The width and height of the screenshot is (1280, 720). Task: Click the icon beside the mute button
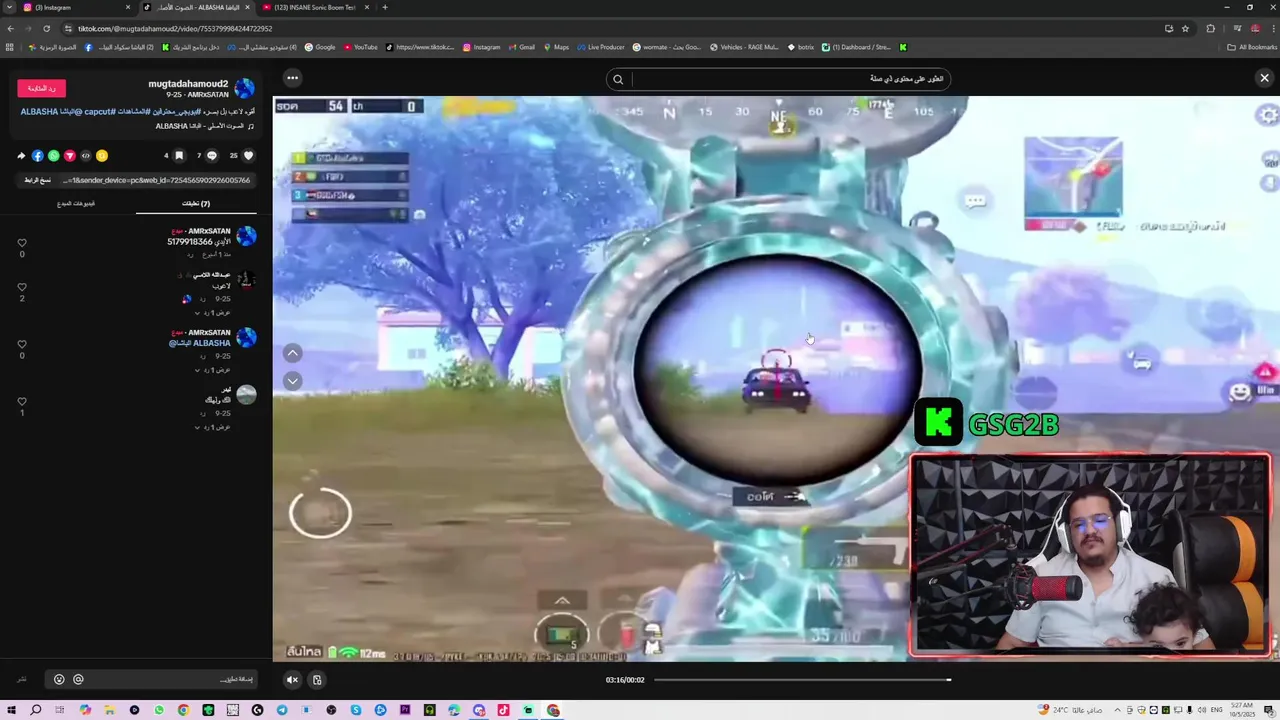point(317,680)
